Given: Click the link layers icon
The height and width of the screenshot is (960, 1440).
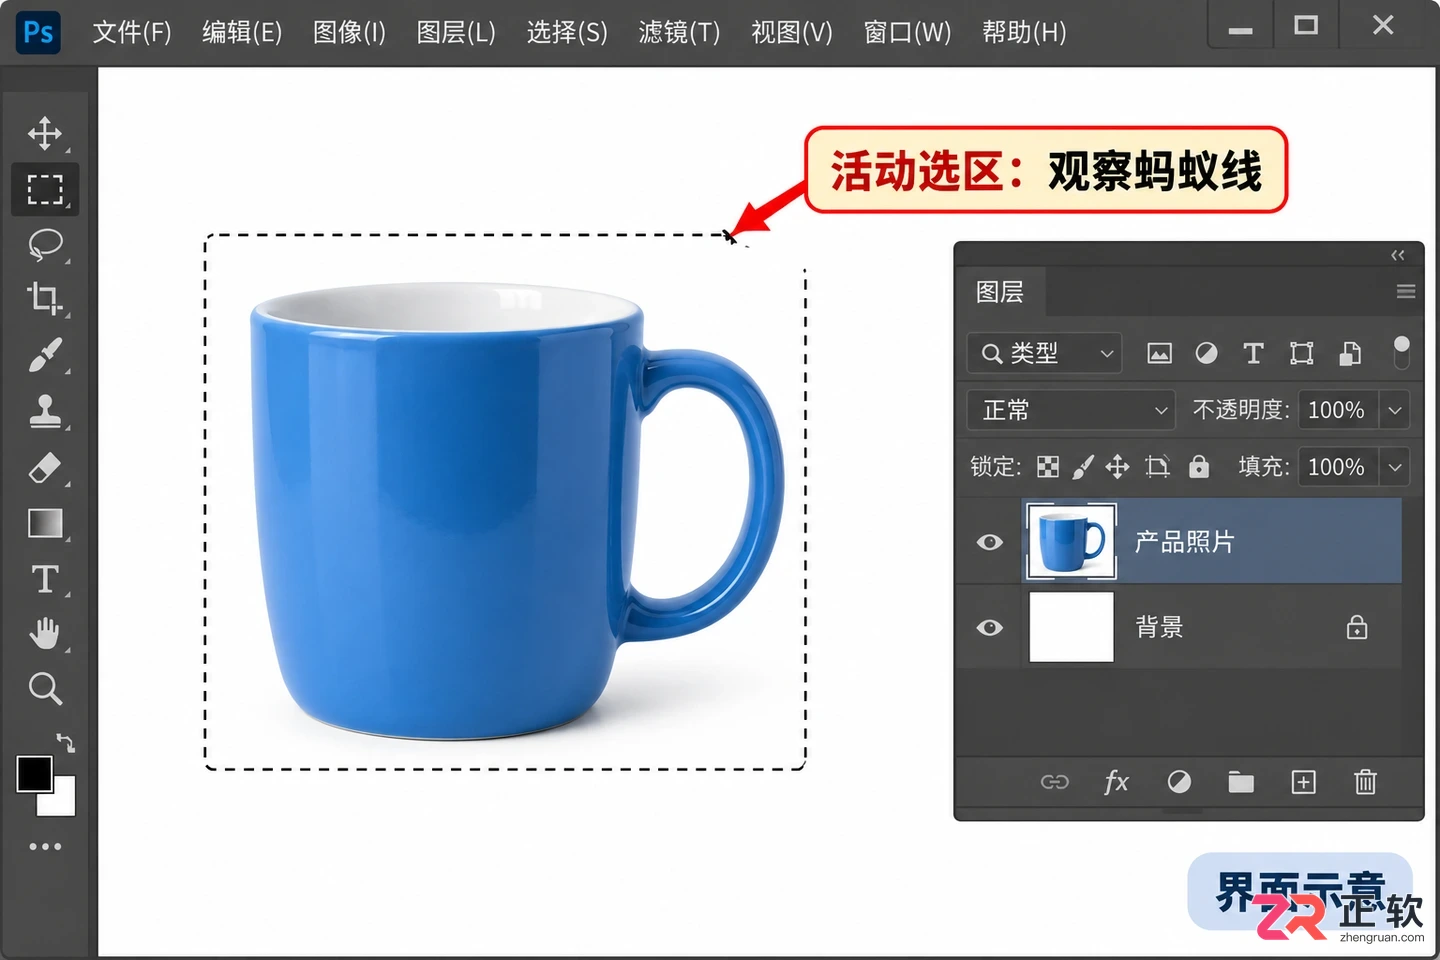Looking at the screenshot, I should (1055, 782).
